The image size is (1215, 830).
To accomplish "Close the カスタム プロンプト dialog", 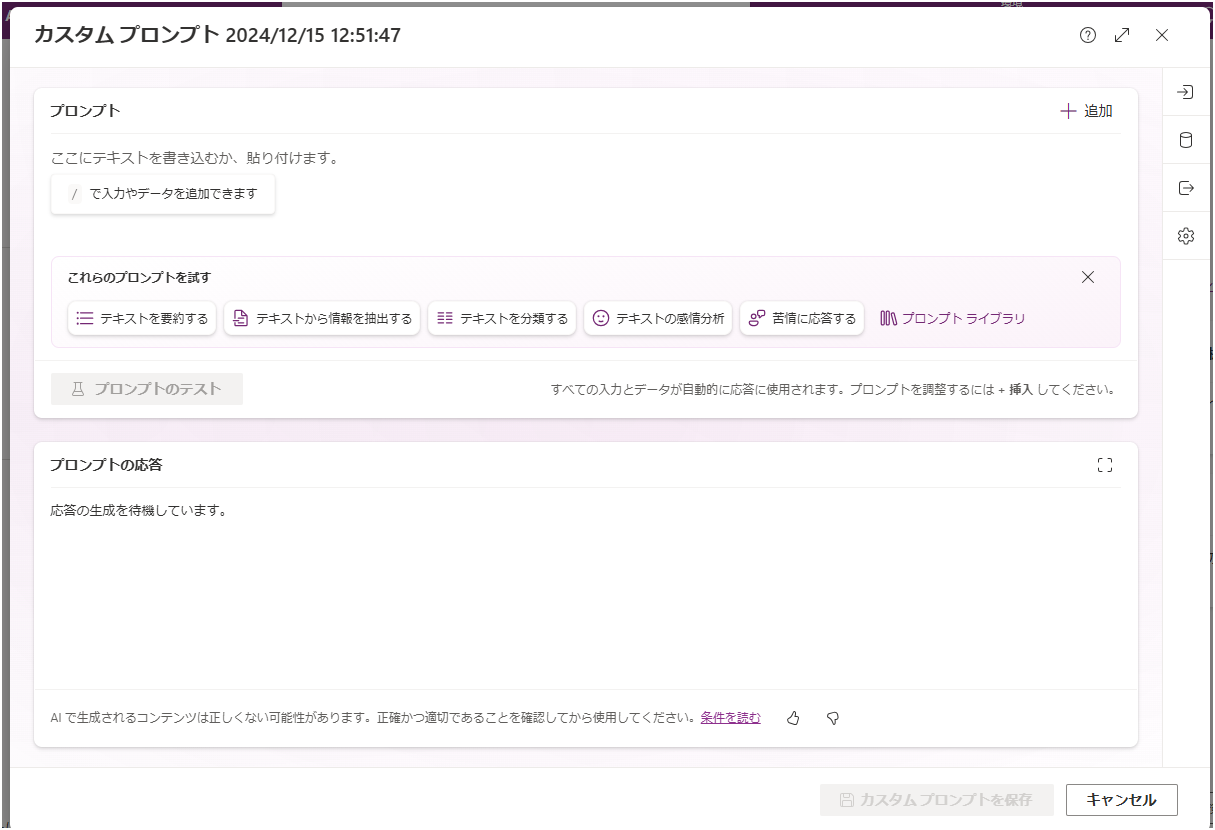I will tap(1162, 35).
